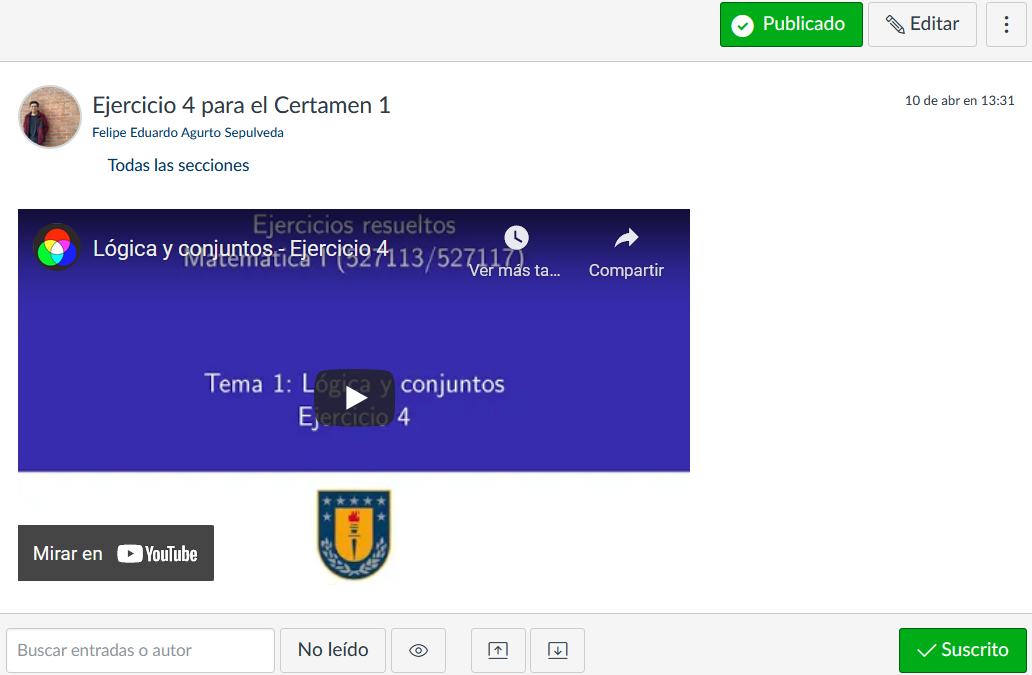Focus the 'Buscar entradas o autor' search field
The image size is (1032, 675).
[140, 650]
